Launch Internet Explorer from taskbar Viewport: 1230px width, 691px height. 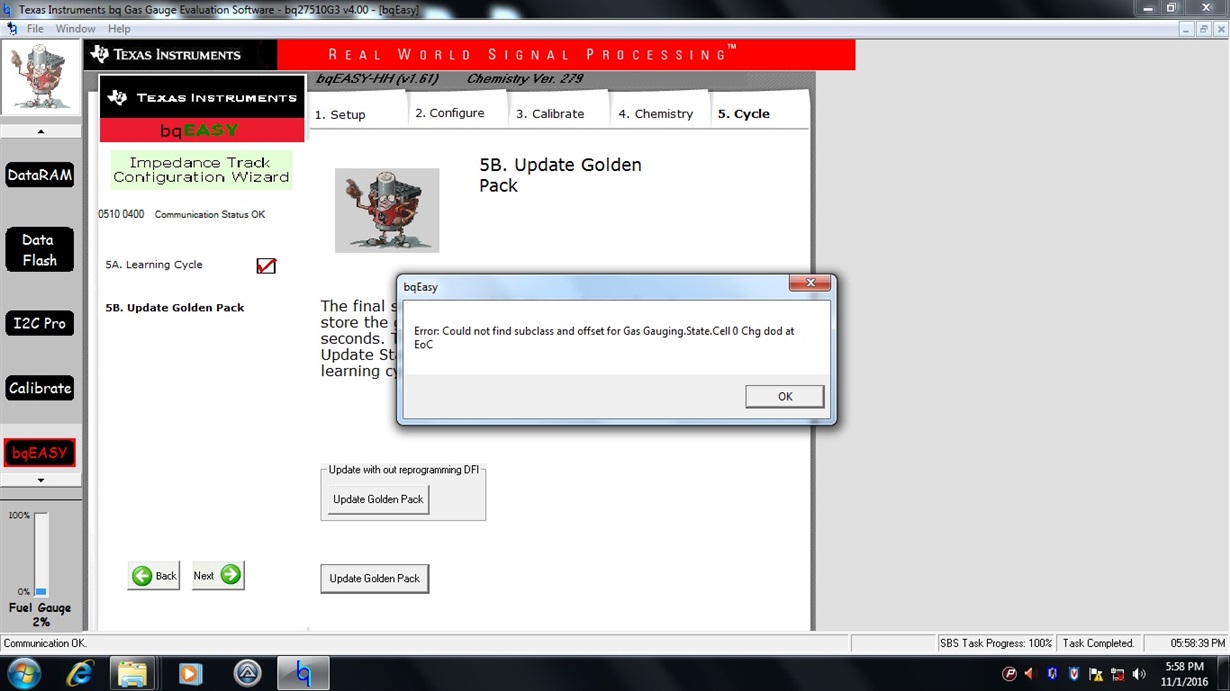[x=80, y=674]
